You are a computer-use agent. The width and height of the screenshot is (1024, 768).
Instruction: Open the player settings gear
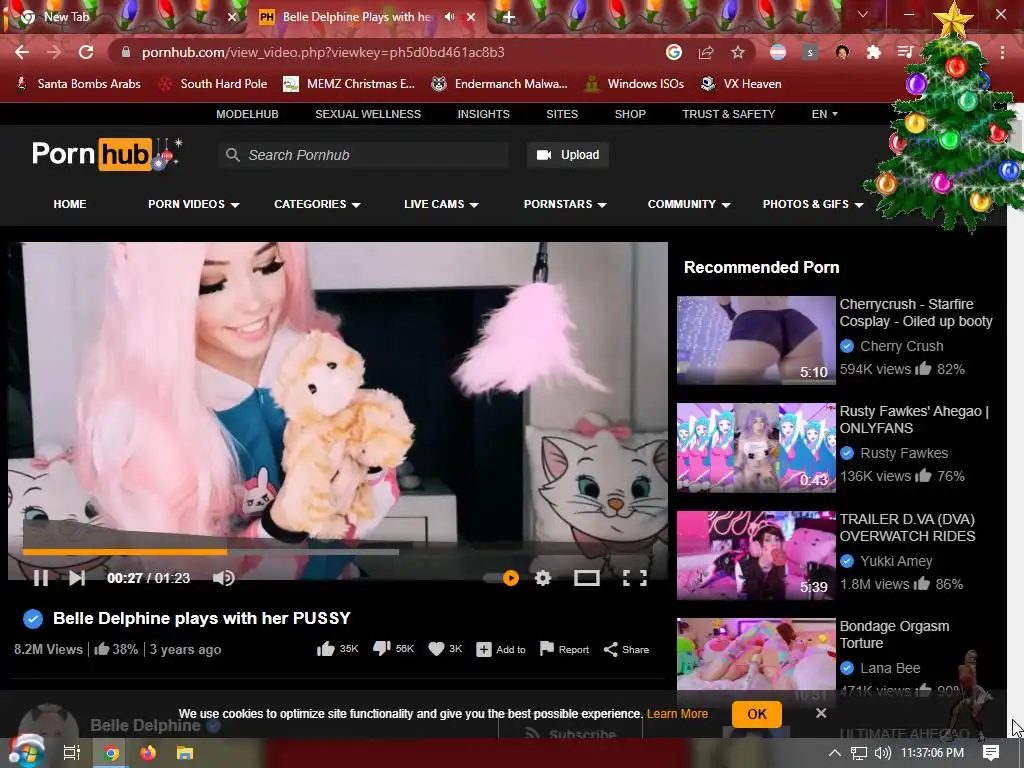click(543, 578)
